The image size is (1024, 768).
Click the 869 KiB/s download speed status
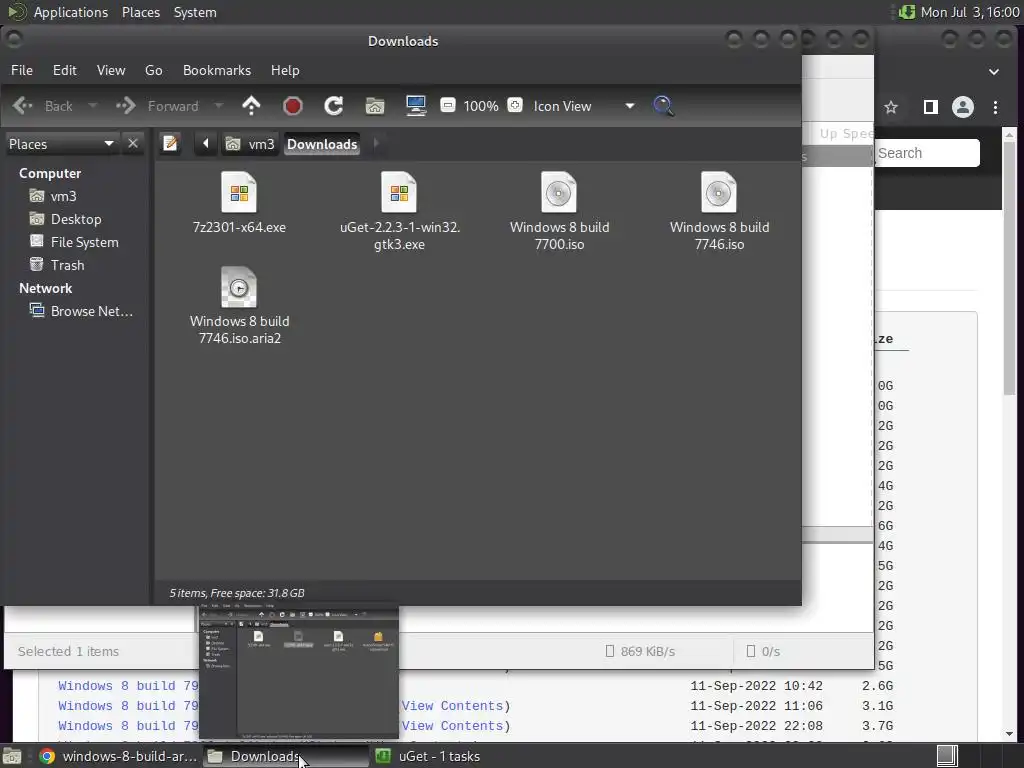pos(640,651)
